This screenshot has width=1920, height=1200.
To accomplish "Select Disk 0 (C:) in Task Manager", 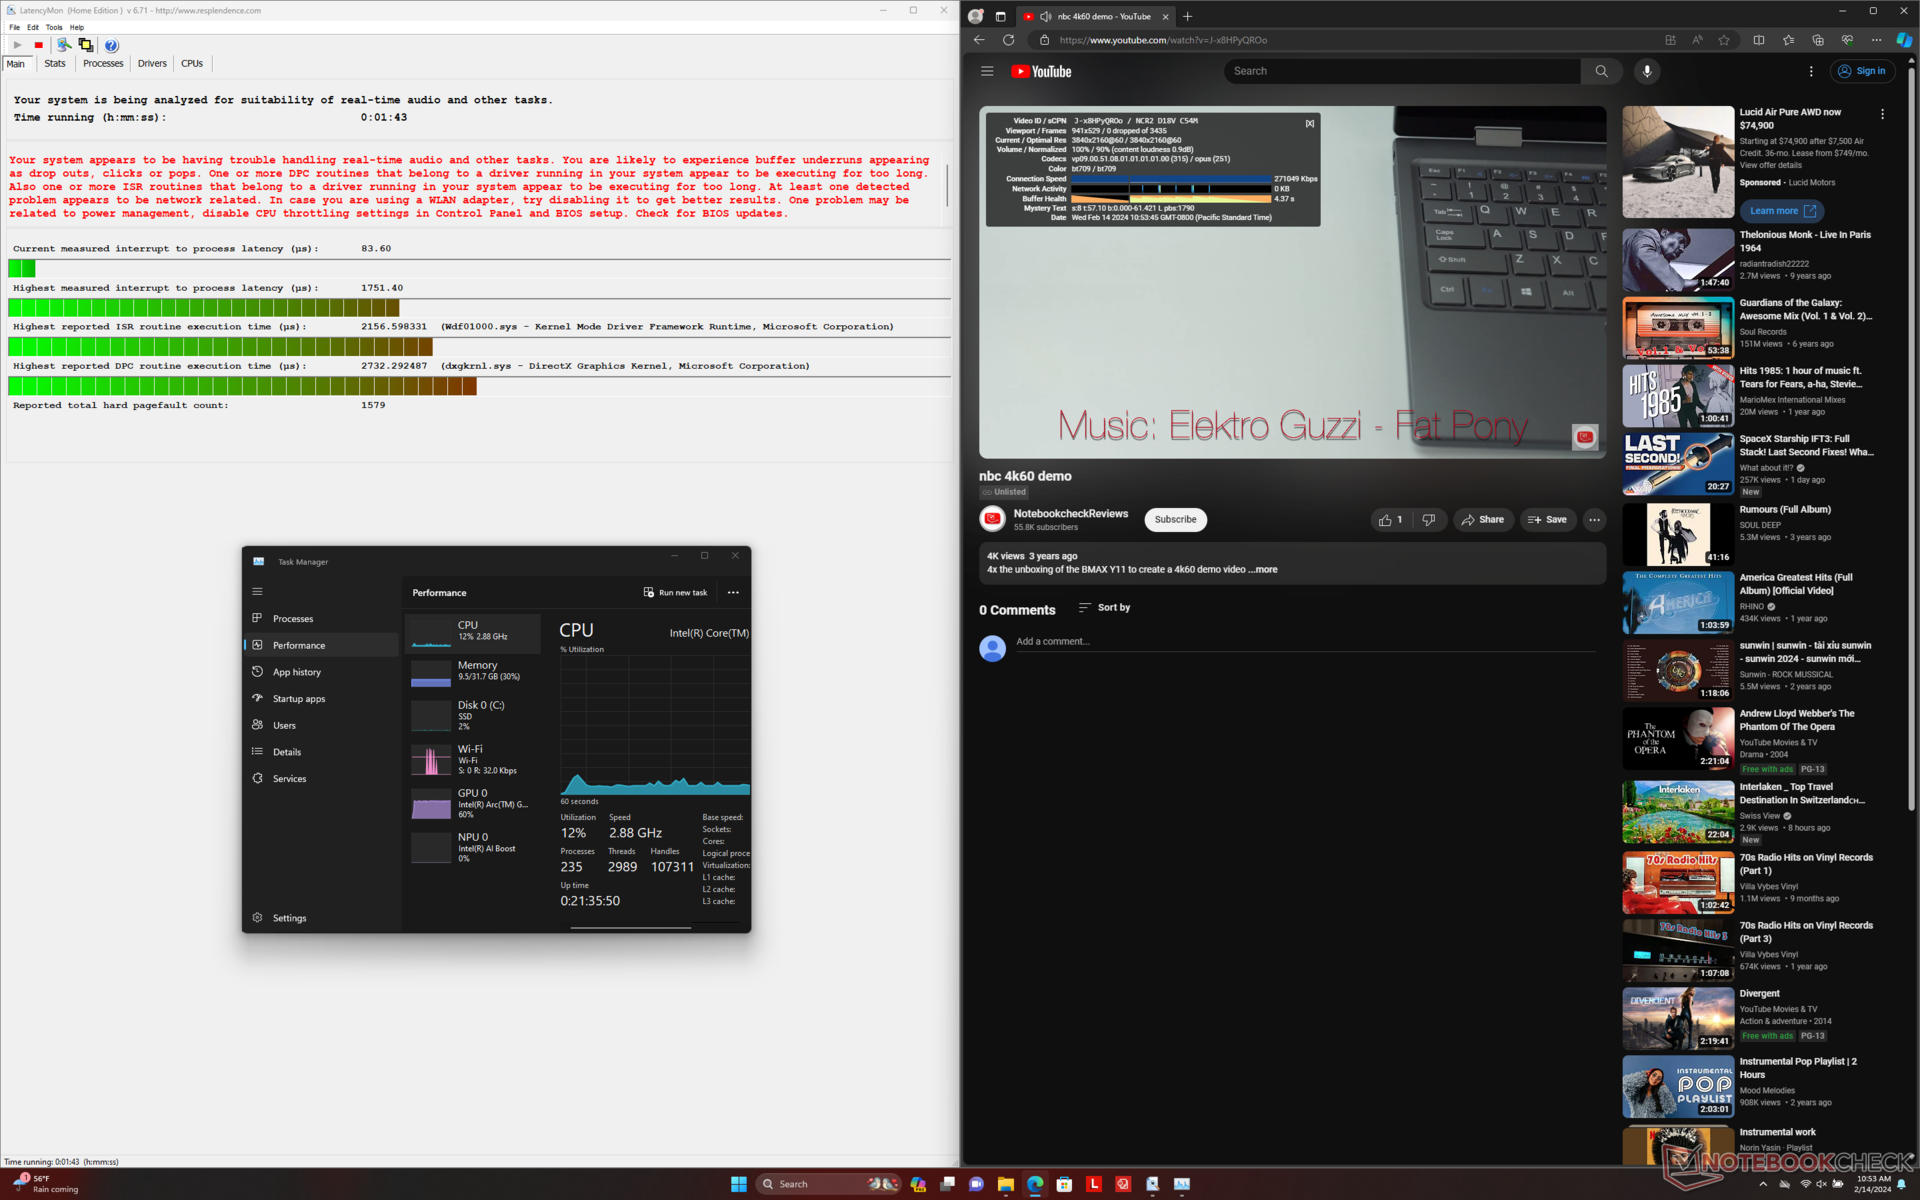I will click(473, 715).
